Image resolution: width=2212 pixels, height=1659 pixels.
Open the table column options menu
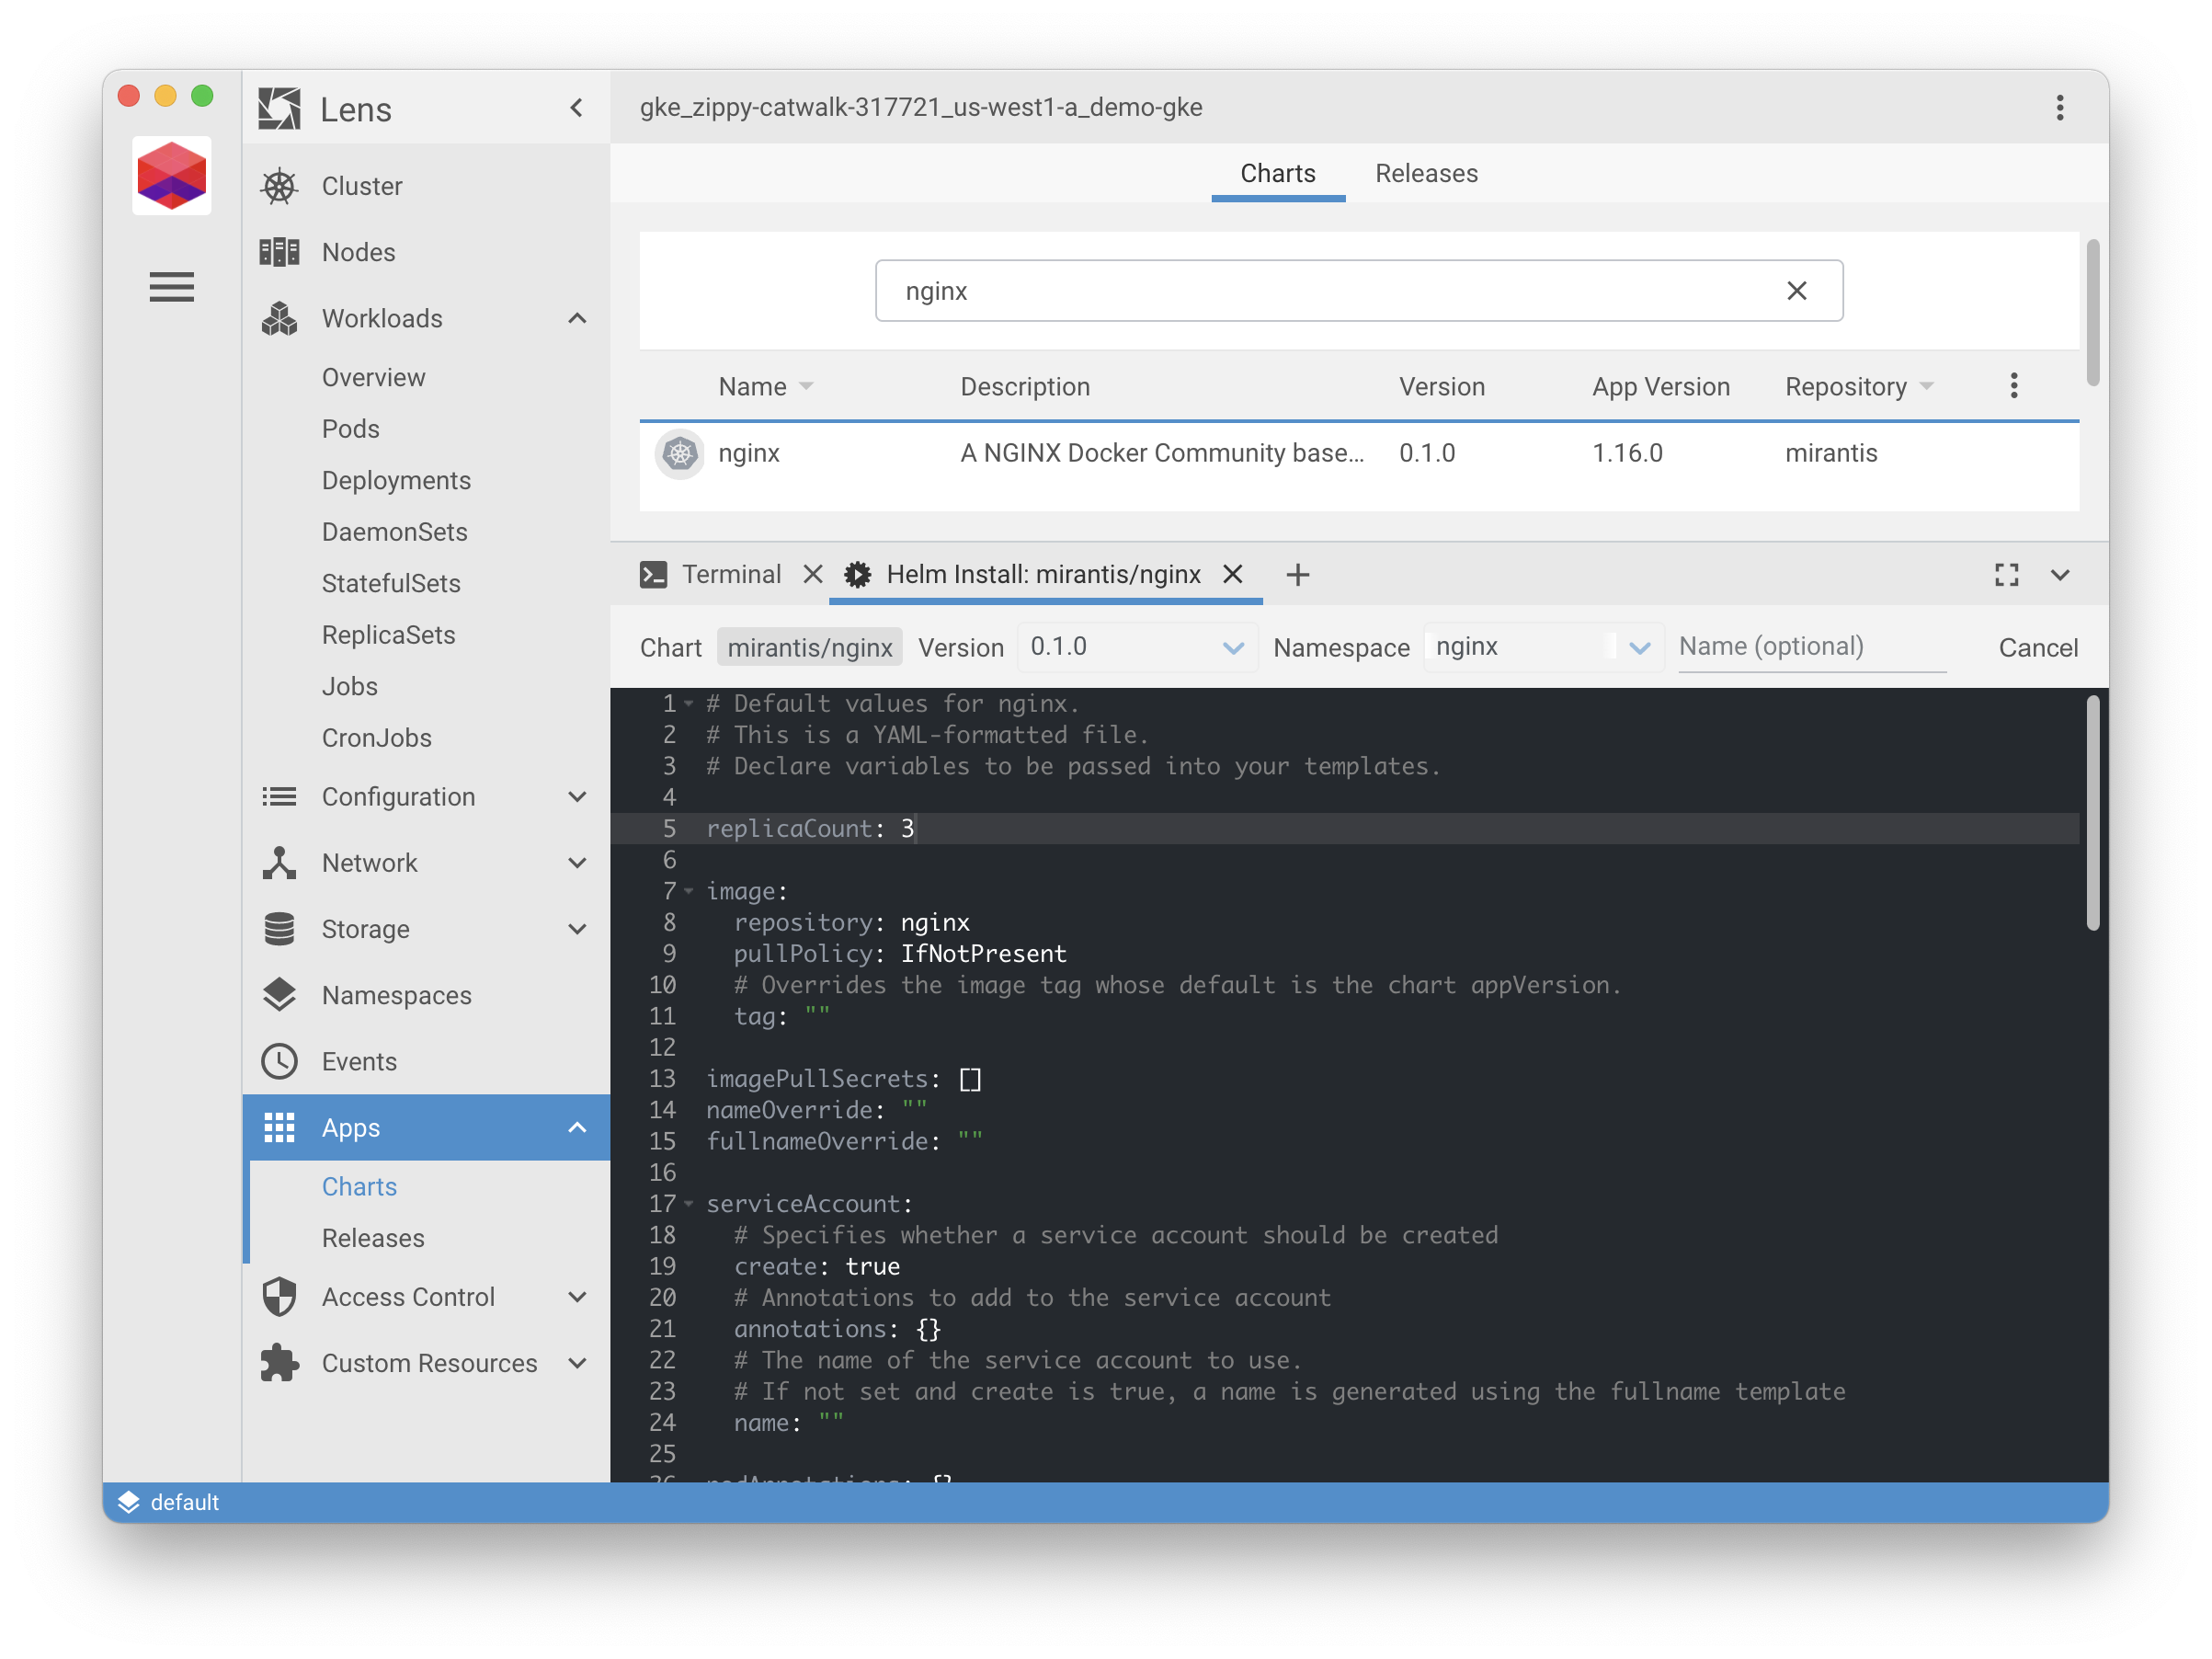(2013, 386)
